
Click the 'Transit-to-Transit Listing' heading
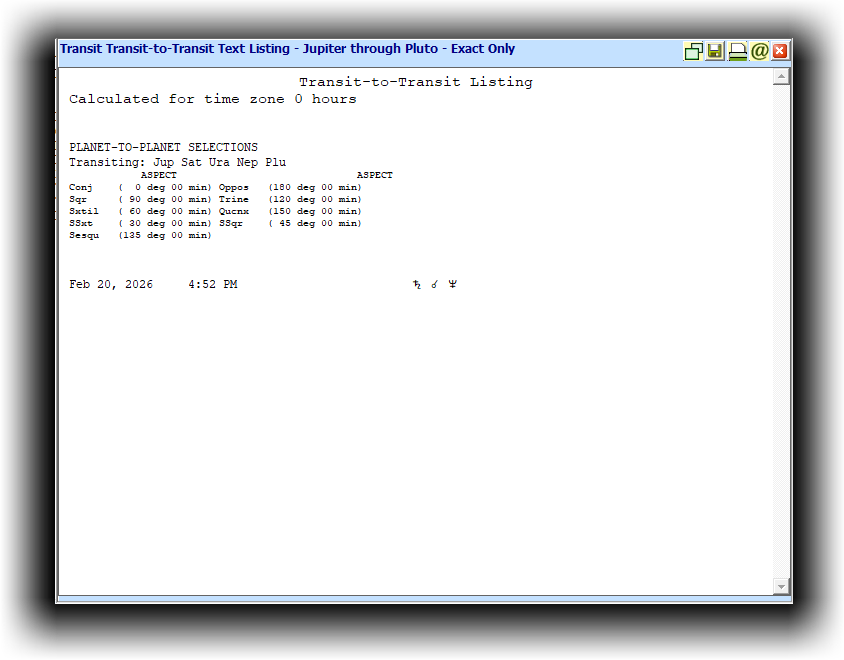click(x=415, y=82)
